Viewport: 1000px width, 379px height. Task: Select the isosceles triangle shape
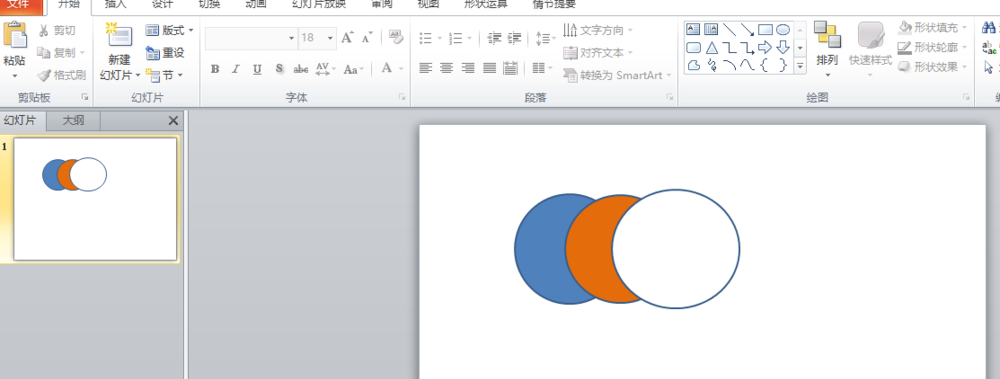tap(712, 47)
